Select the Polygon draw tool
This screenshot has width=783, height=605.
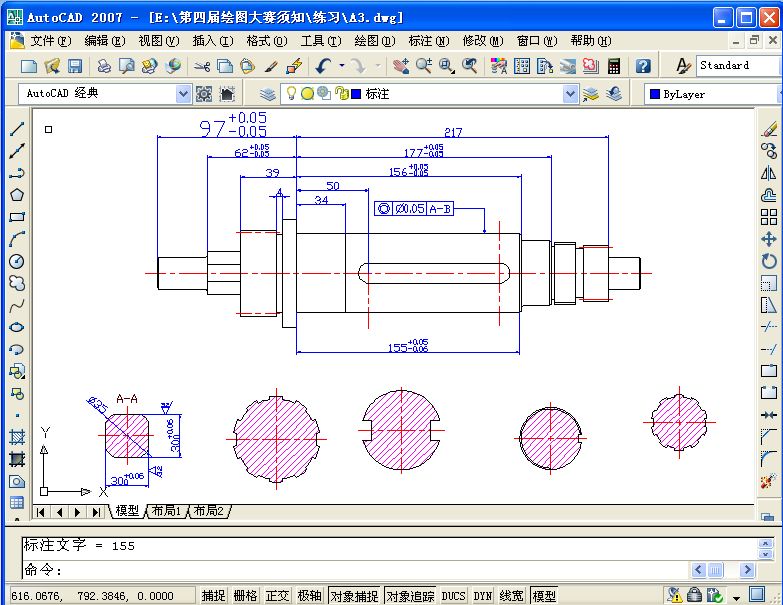17,195
